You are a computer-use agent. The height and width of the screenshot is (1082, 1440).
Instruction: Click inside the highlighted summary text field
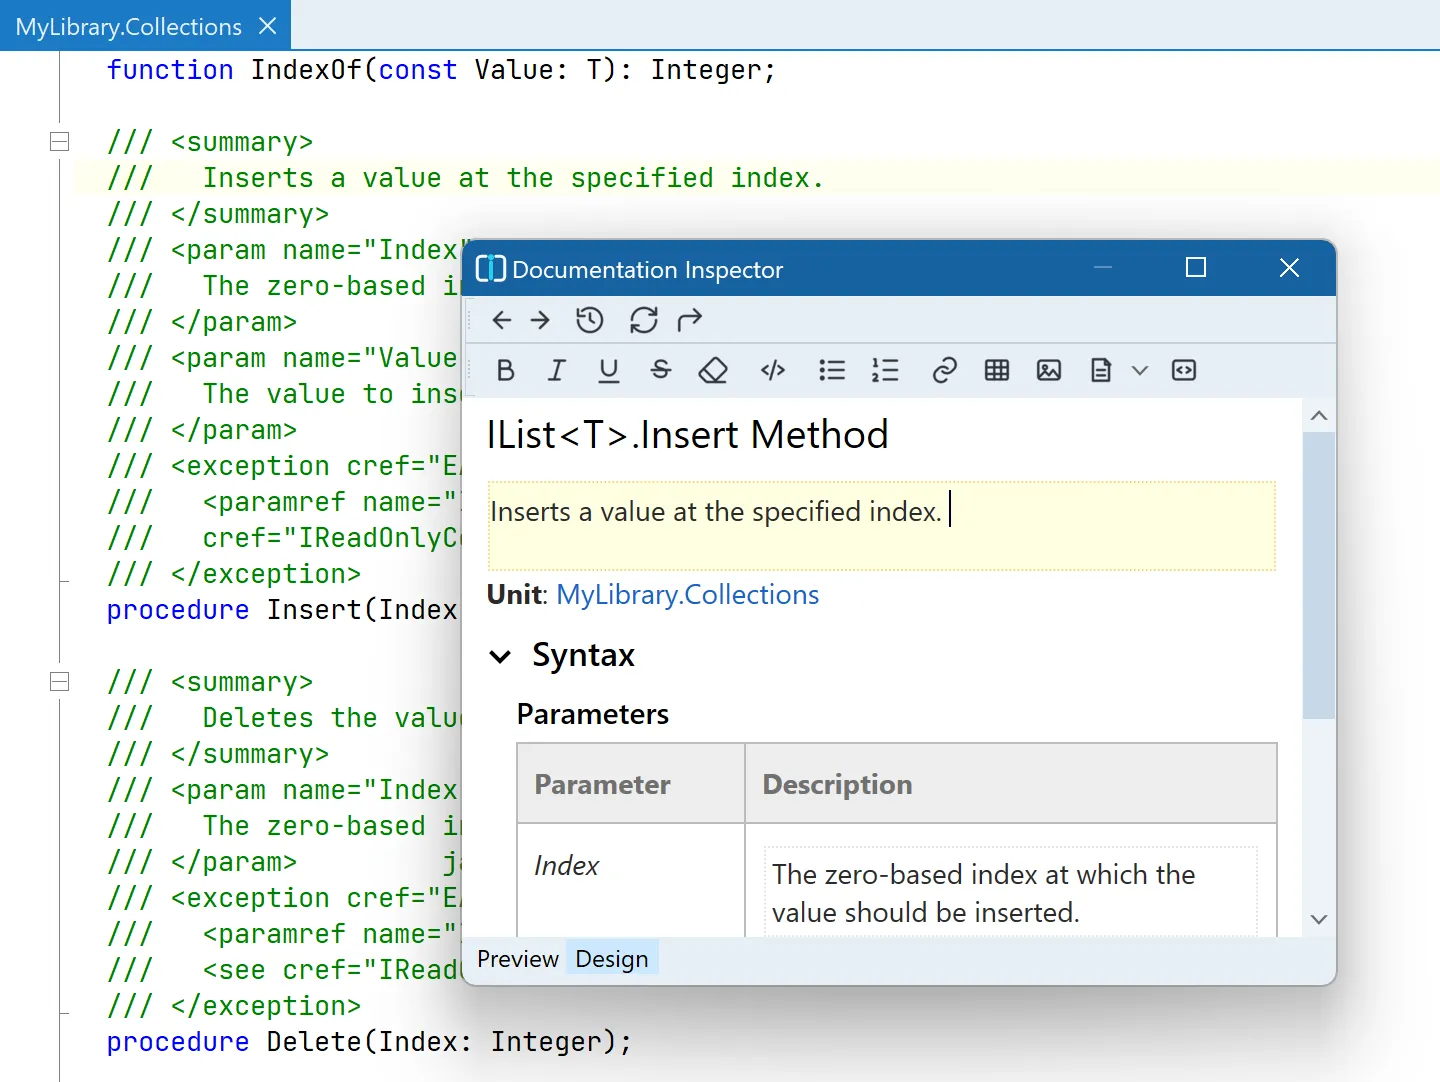click(882, 526)
